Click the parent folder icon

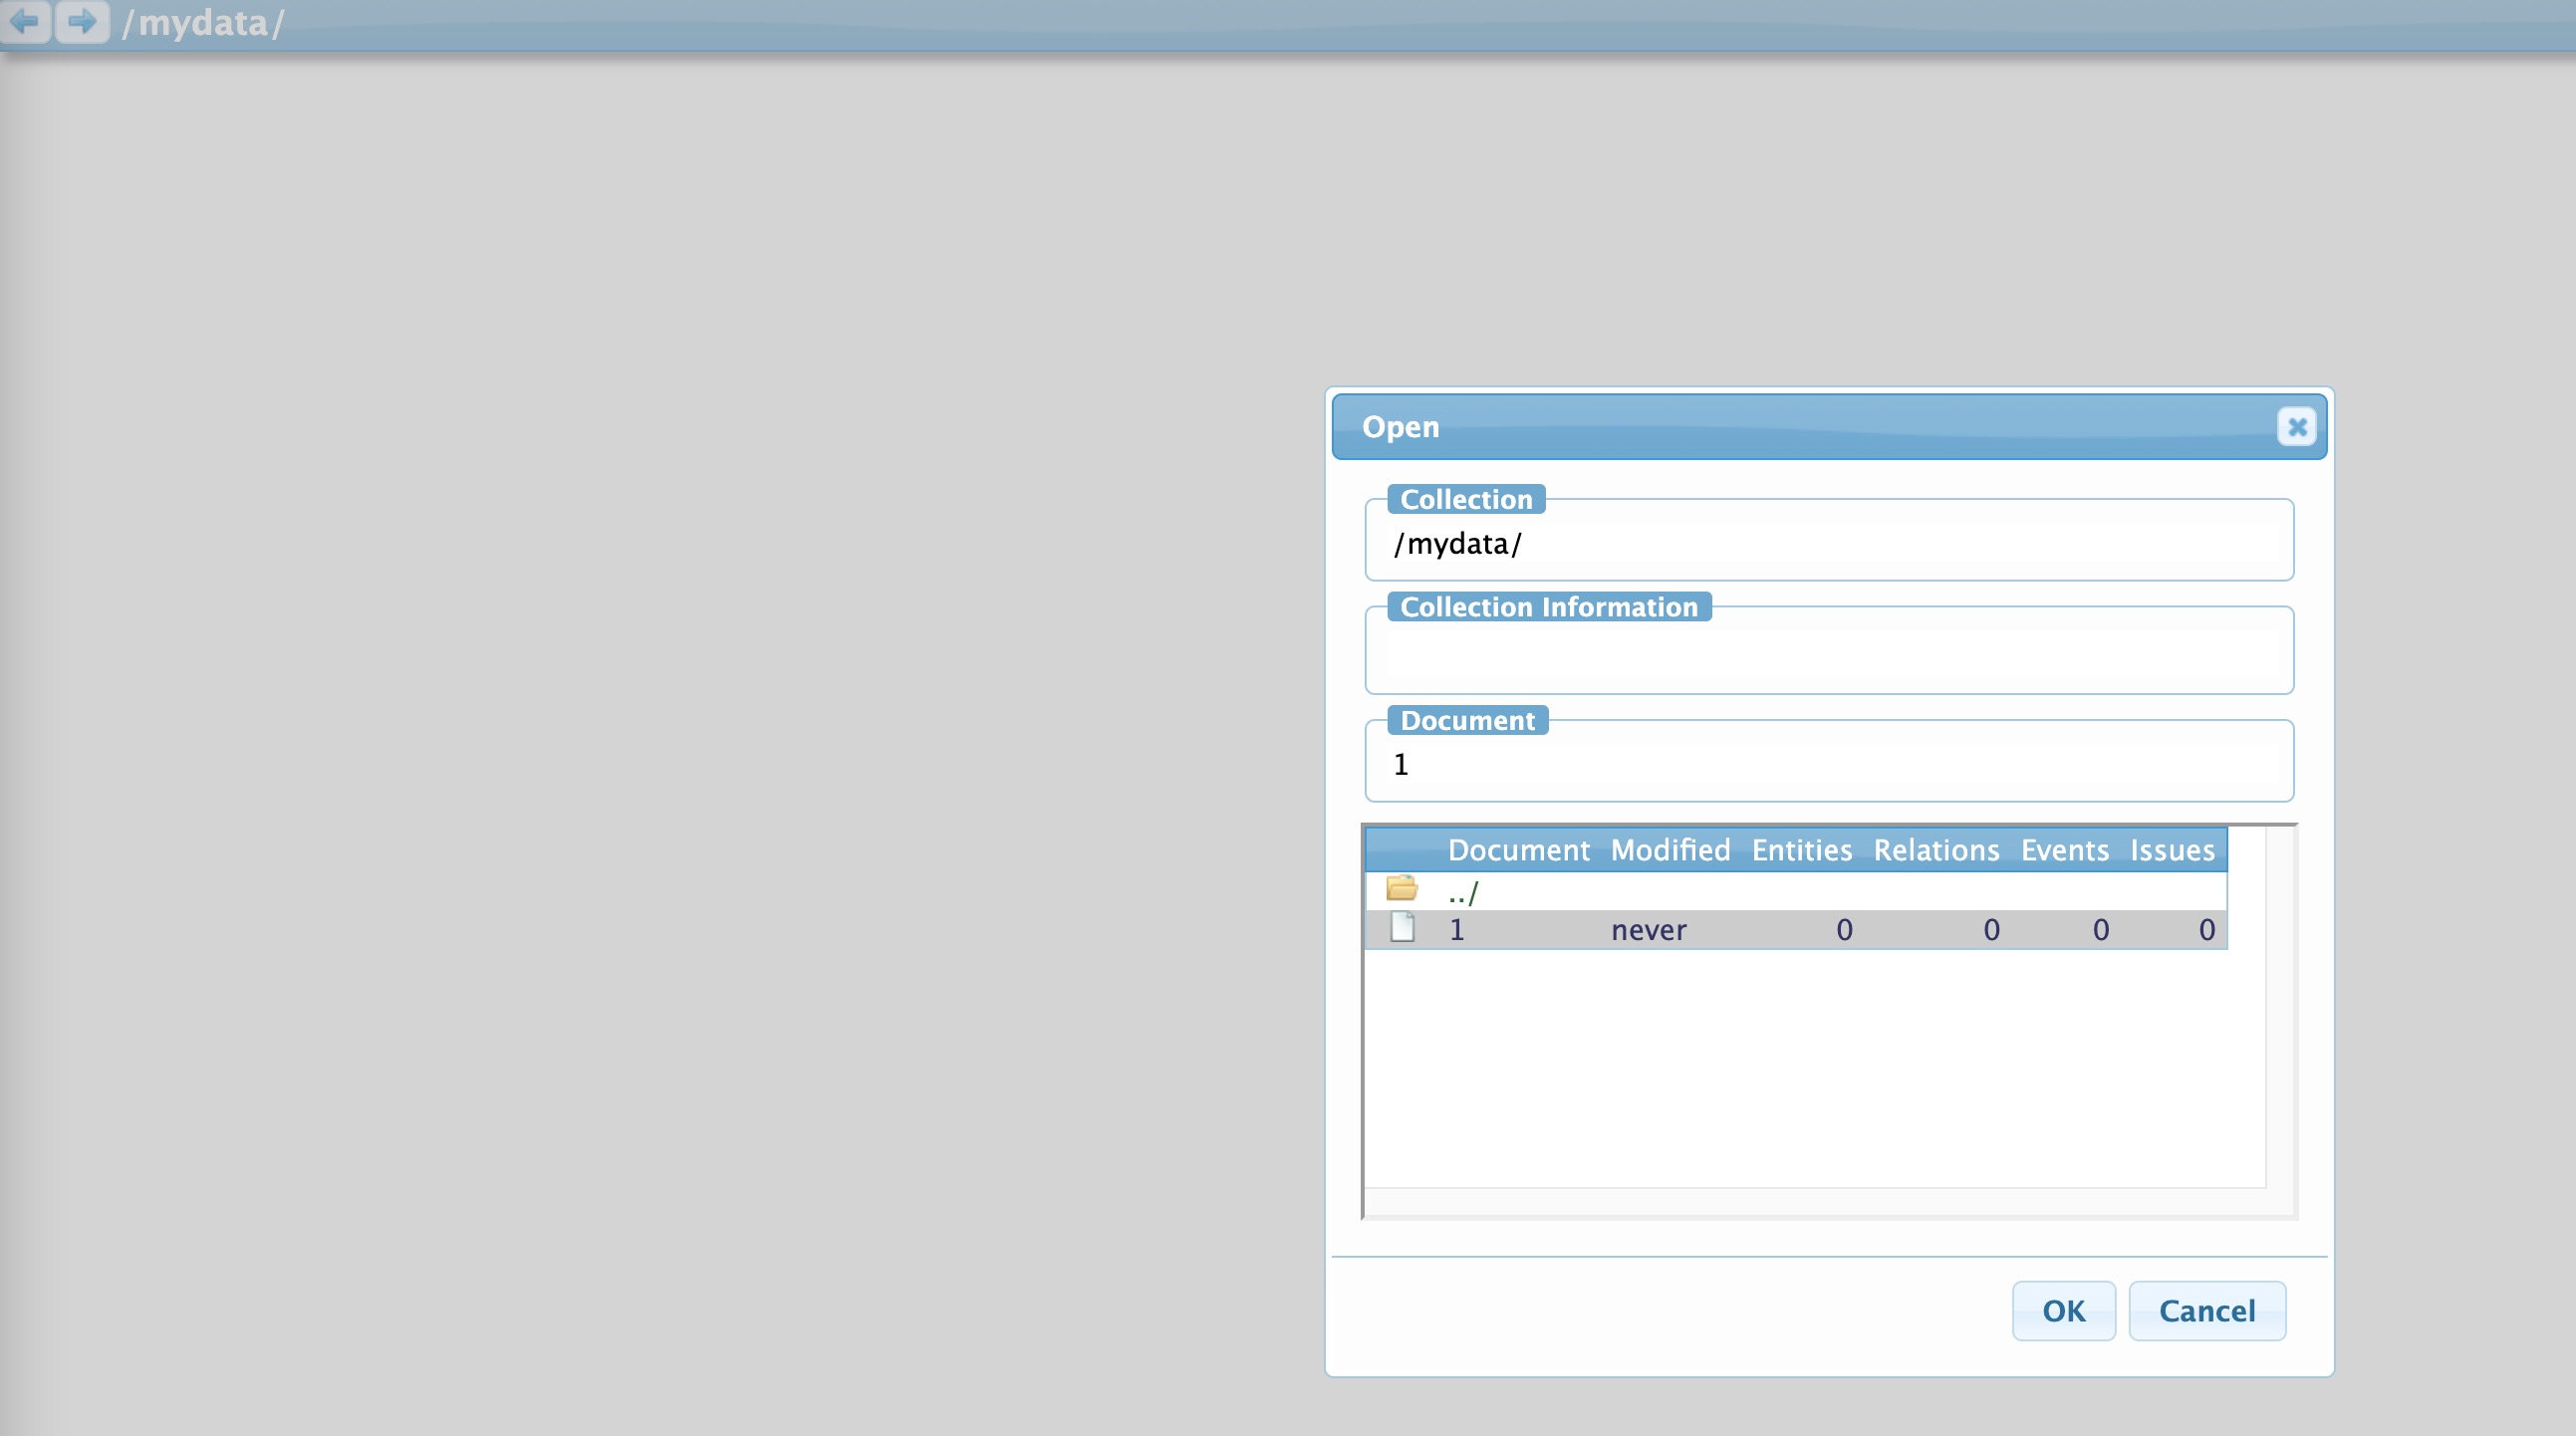[1401, 888]
